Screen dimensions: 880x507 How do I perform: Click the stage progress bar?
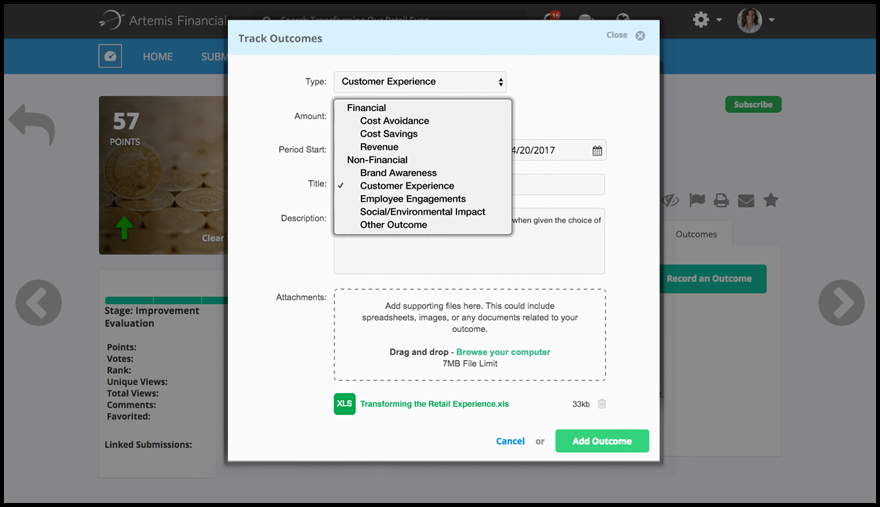point(166,300)
